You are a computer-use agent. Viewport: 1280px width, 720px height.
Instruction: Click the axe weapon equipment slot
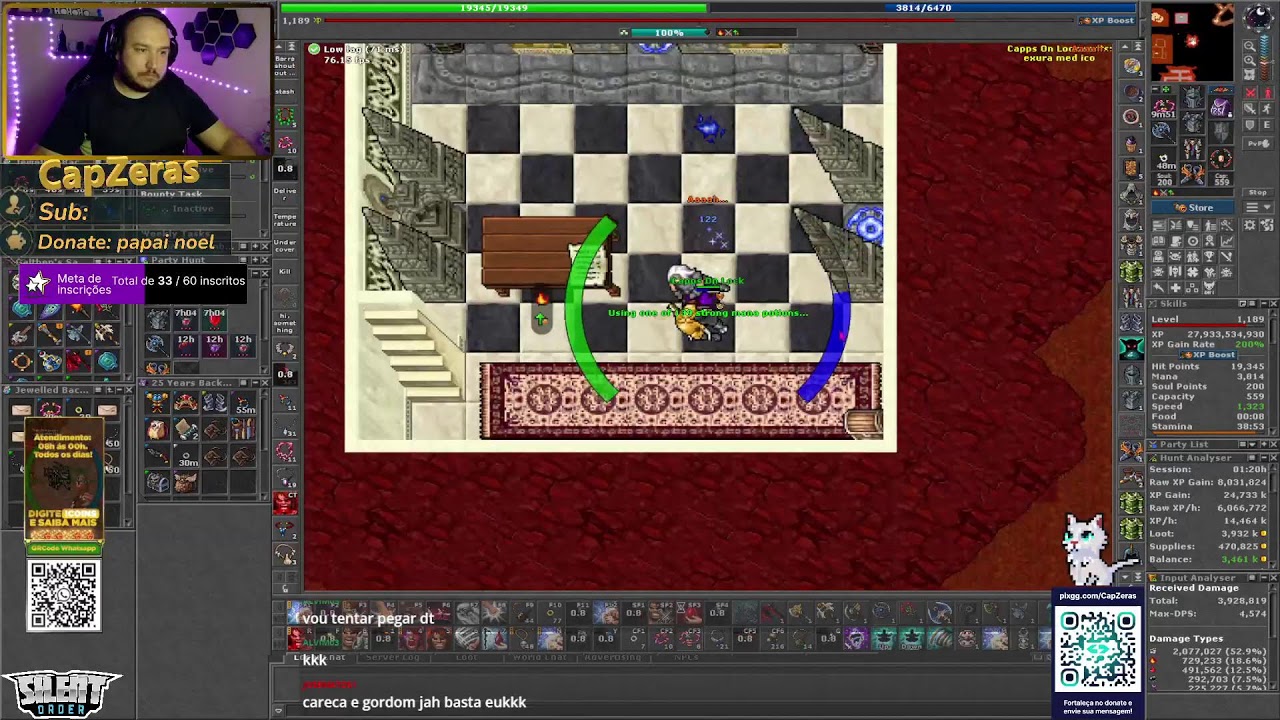(x=1163, y=131)
